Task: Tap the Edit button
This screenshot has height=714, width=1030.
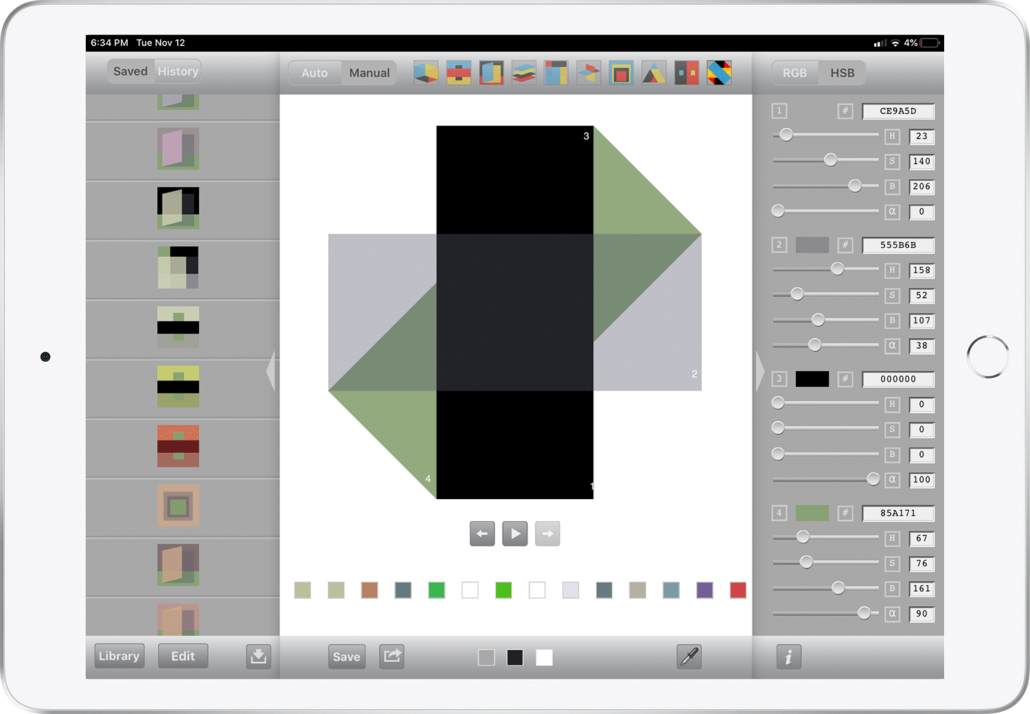Action: [x=183, y=656]
